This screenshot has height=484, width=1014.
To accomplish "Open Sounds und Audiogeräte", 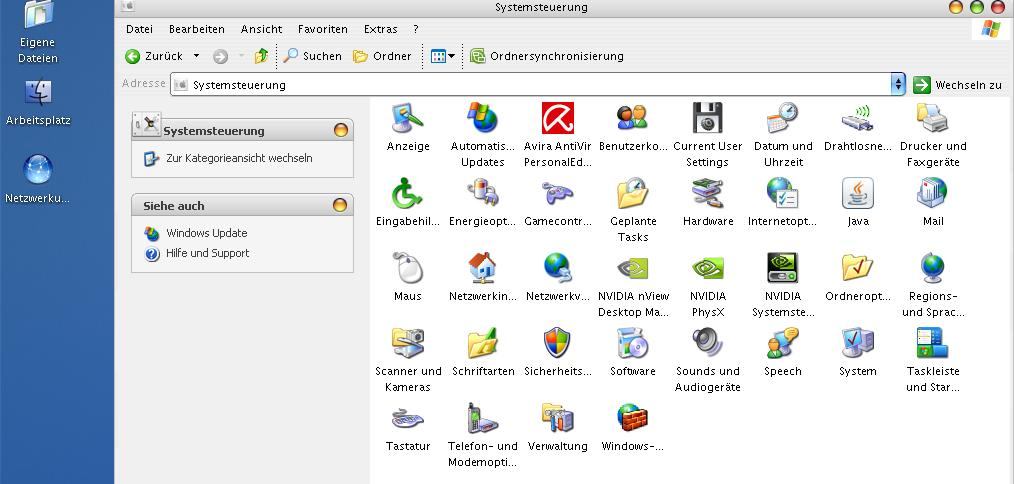I will click(x=707, y=344).
